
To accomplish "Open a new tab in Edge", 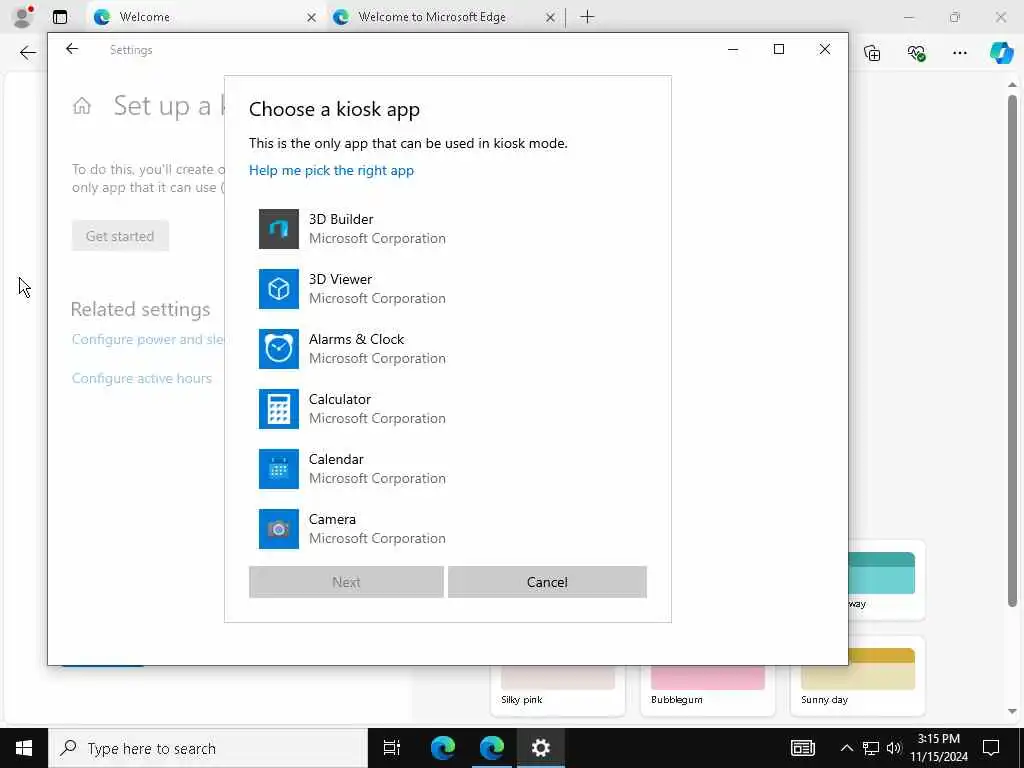I will (x=587, y=17).
